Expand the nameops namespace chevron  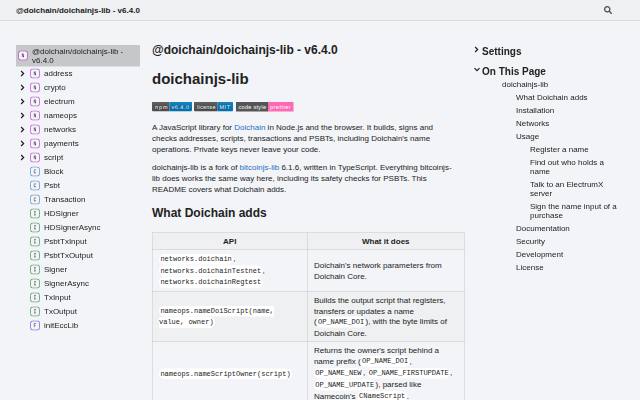coord(22,116)
